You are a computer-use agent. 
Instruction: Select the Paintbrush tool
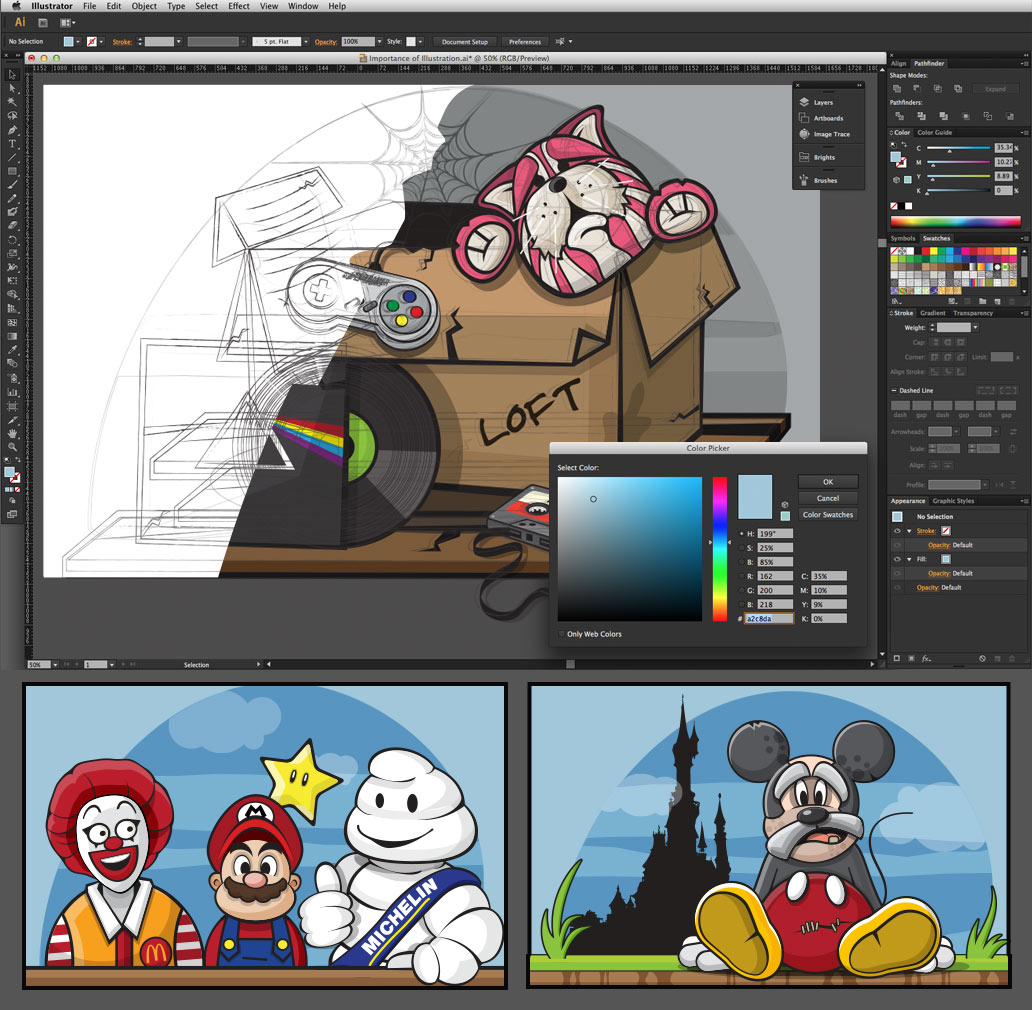(x=12, y=185)
